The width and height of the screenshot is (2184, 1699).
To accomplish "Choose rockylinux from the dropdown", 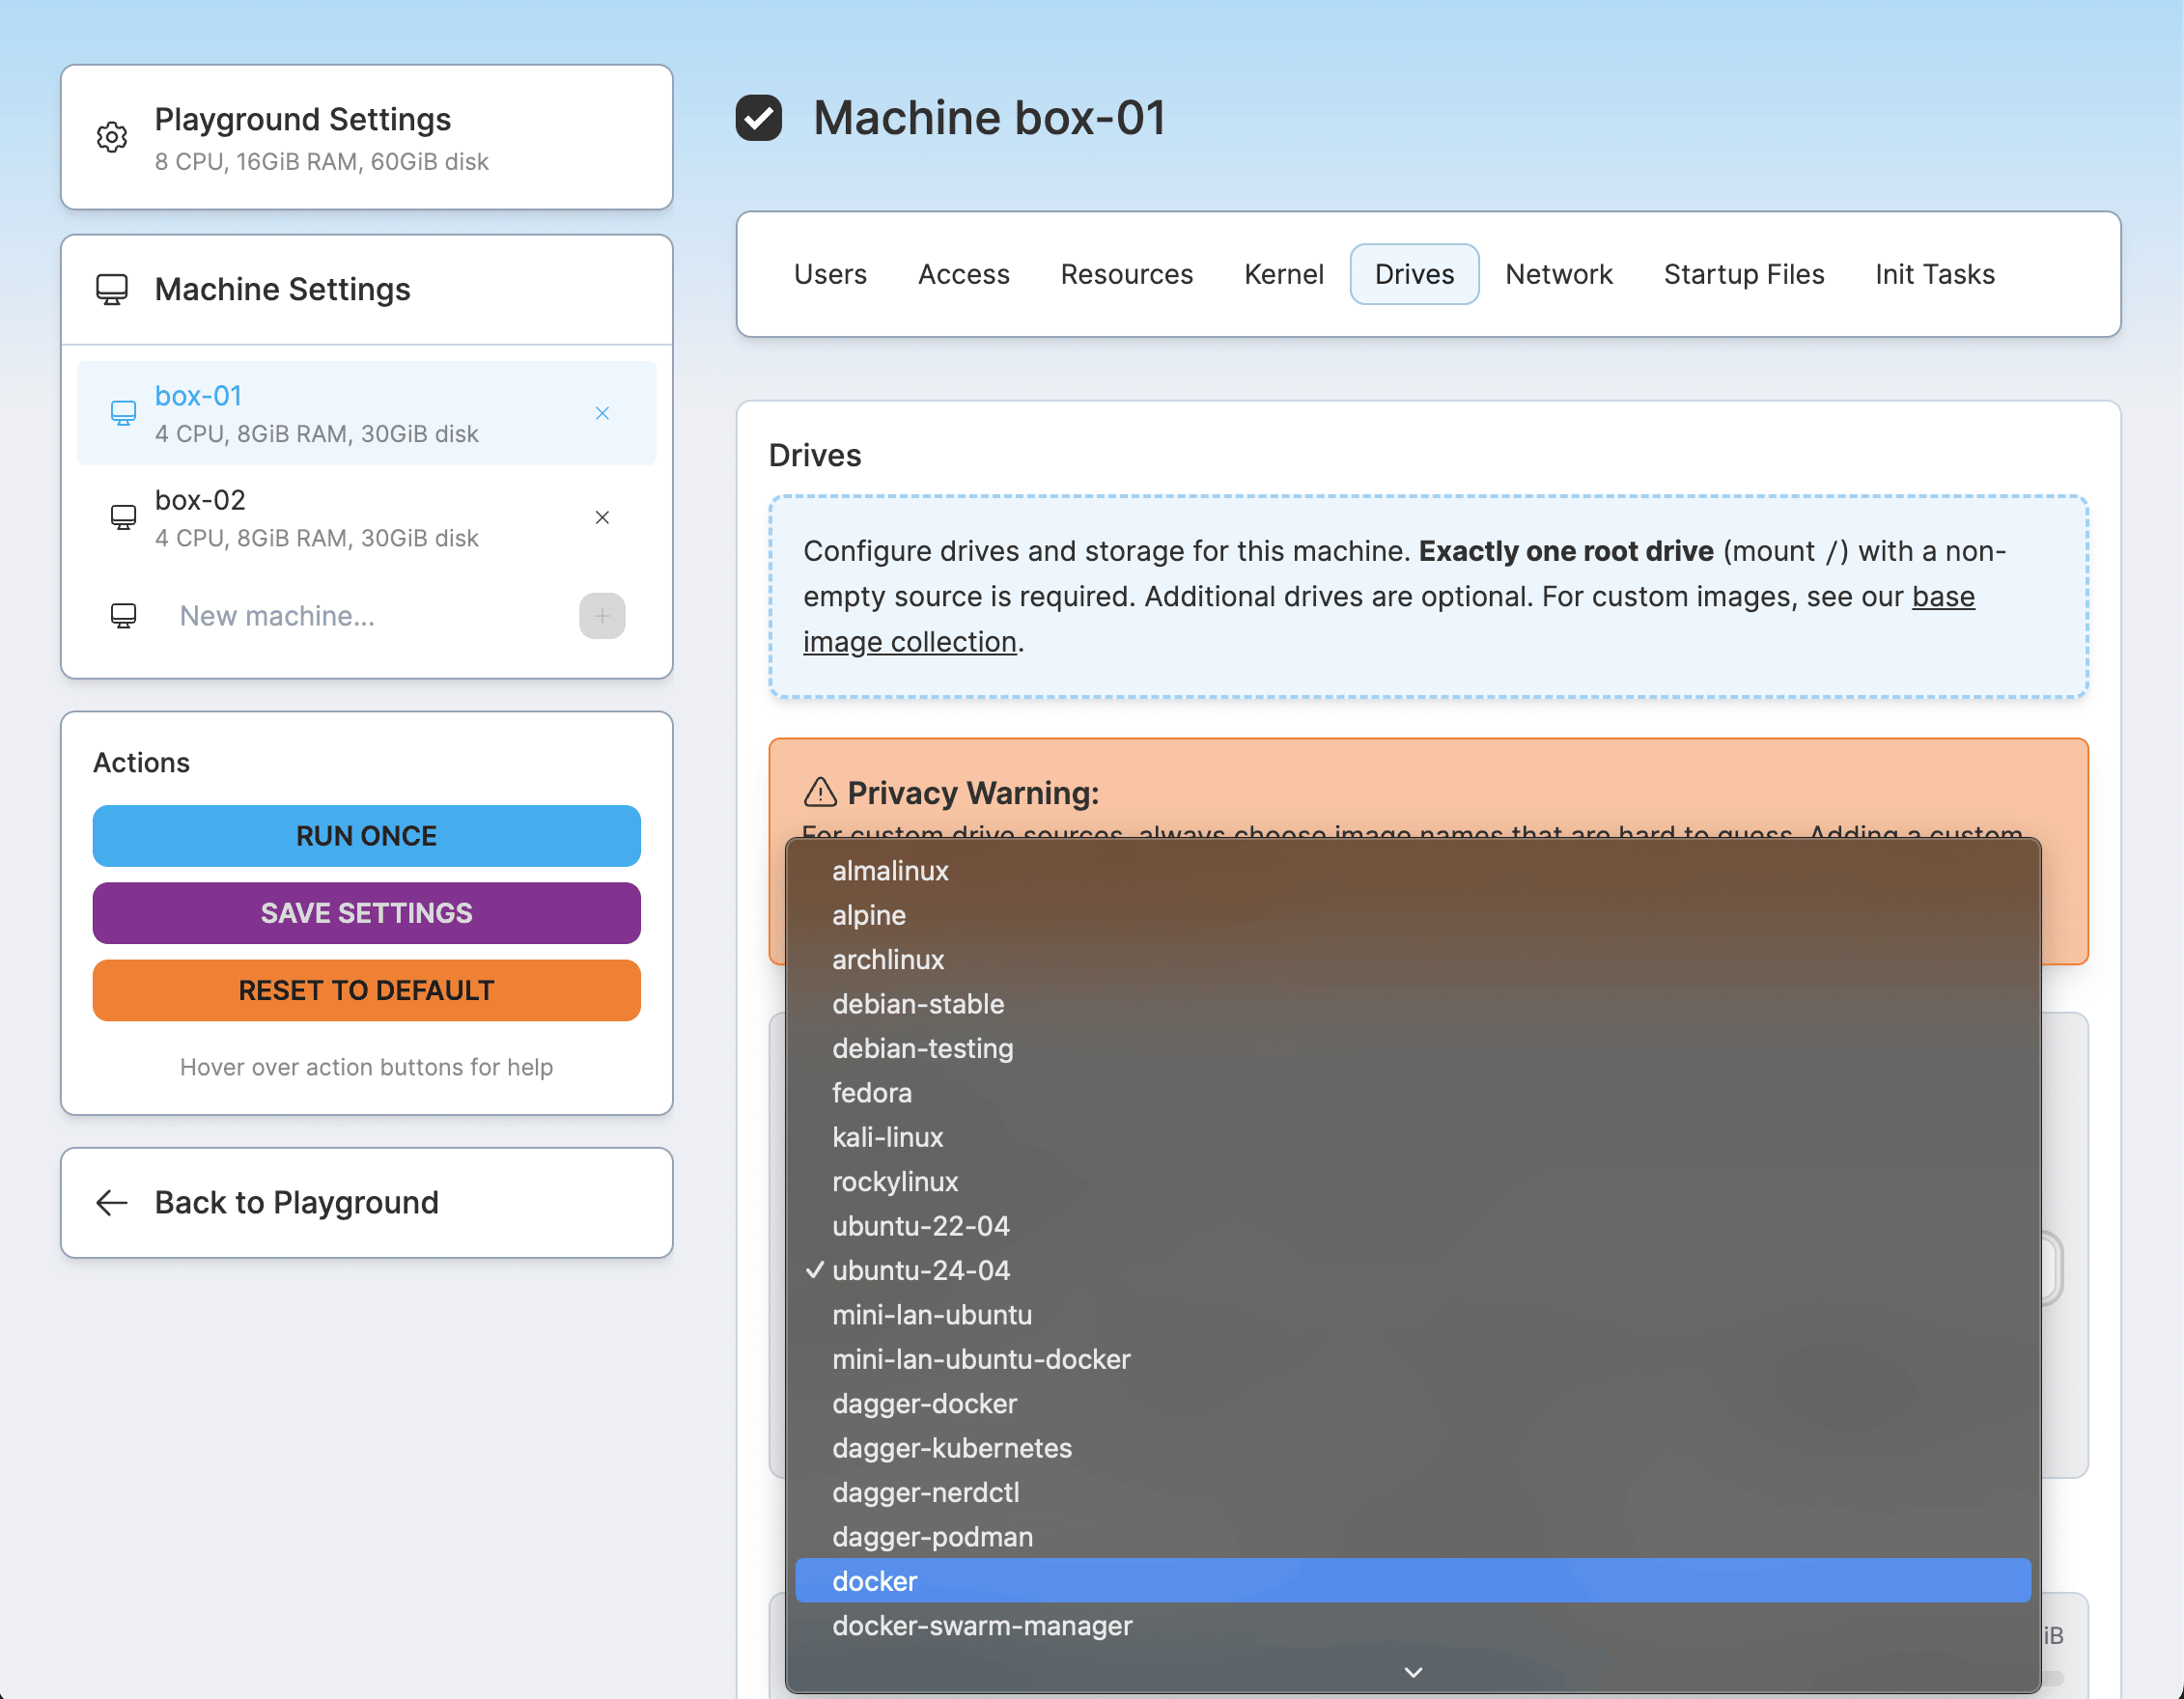I will tap(1412, 1181).
